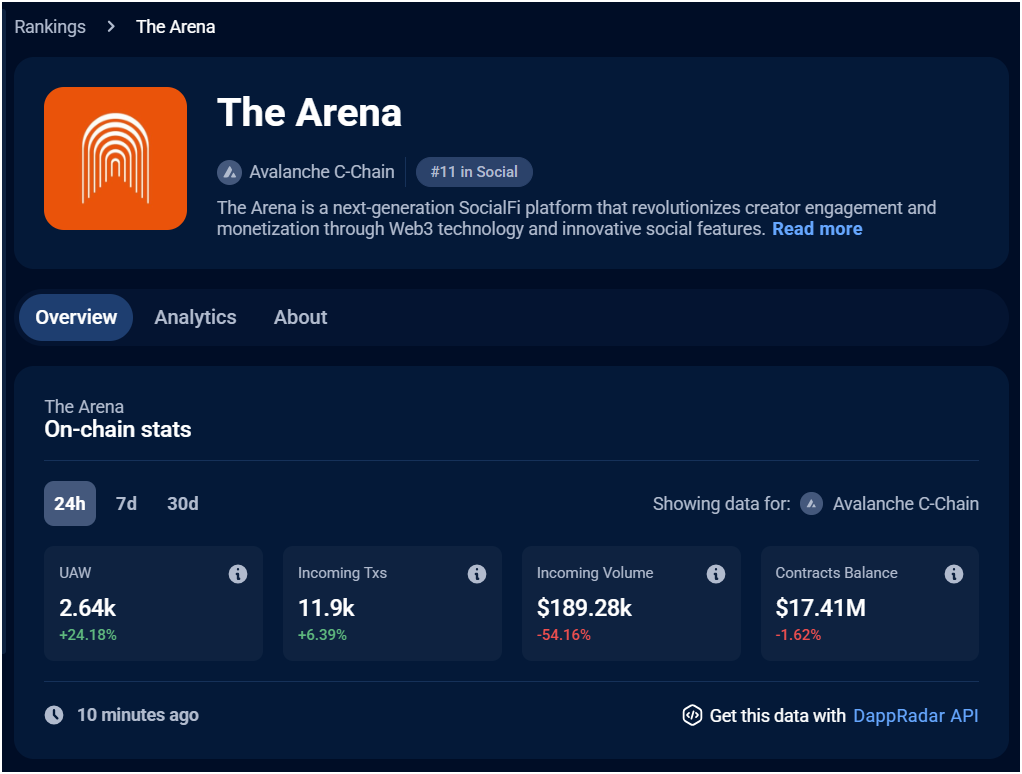Click Contracts Balance info icon
The width and height of the screenshot is (1022, 774).
(x=954, y=574)
